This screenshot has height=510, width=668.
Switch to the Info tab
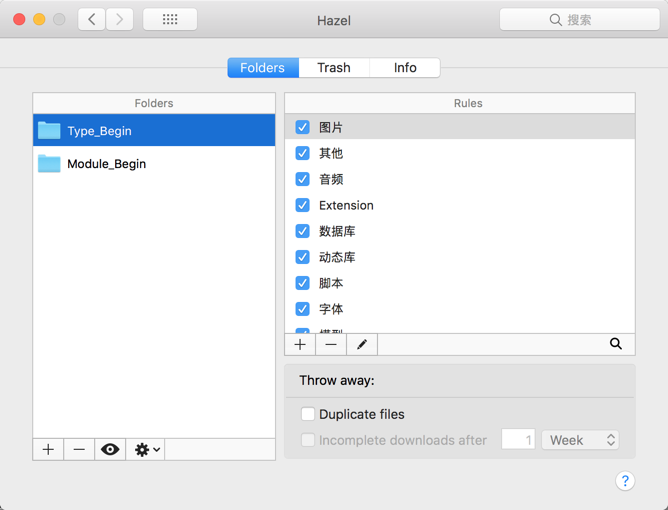(405, 68)
